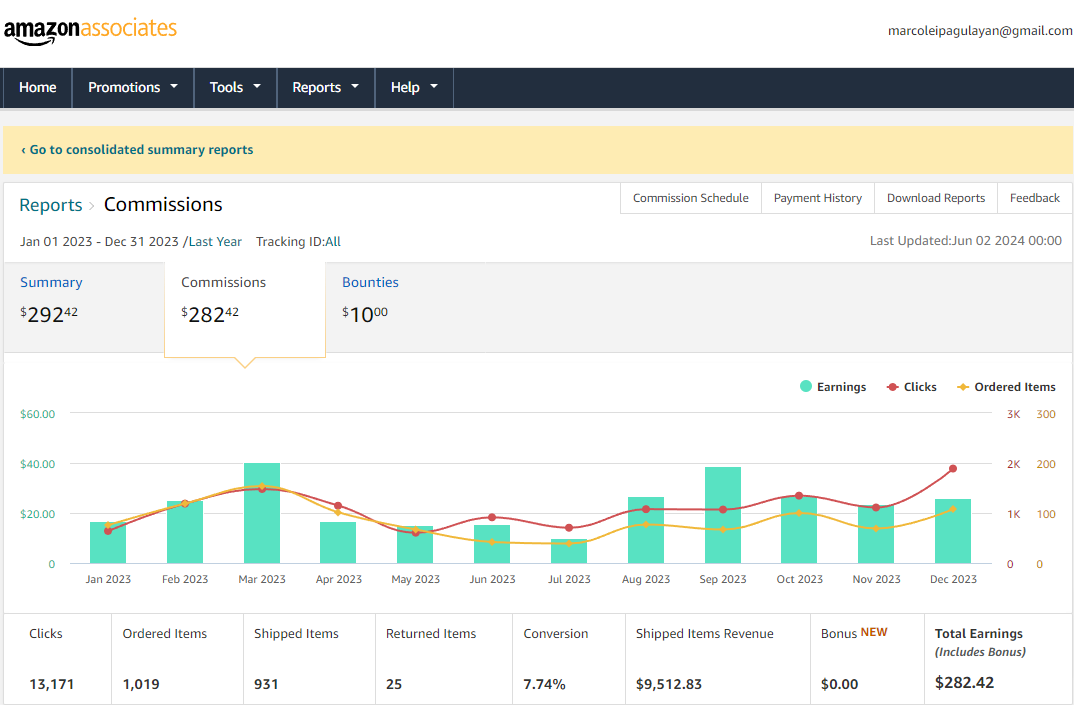Screen dimensions: 1074x705
Task: Click the 3K clicks axis label
Action: 1014,414
